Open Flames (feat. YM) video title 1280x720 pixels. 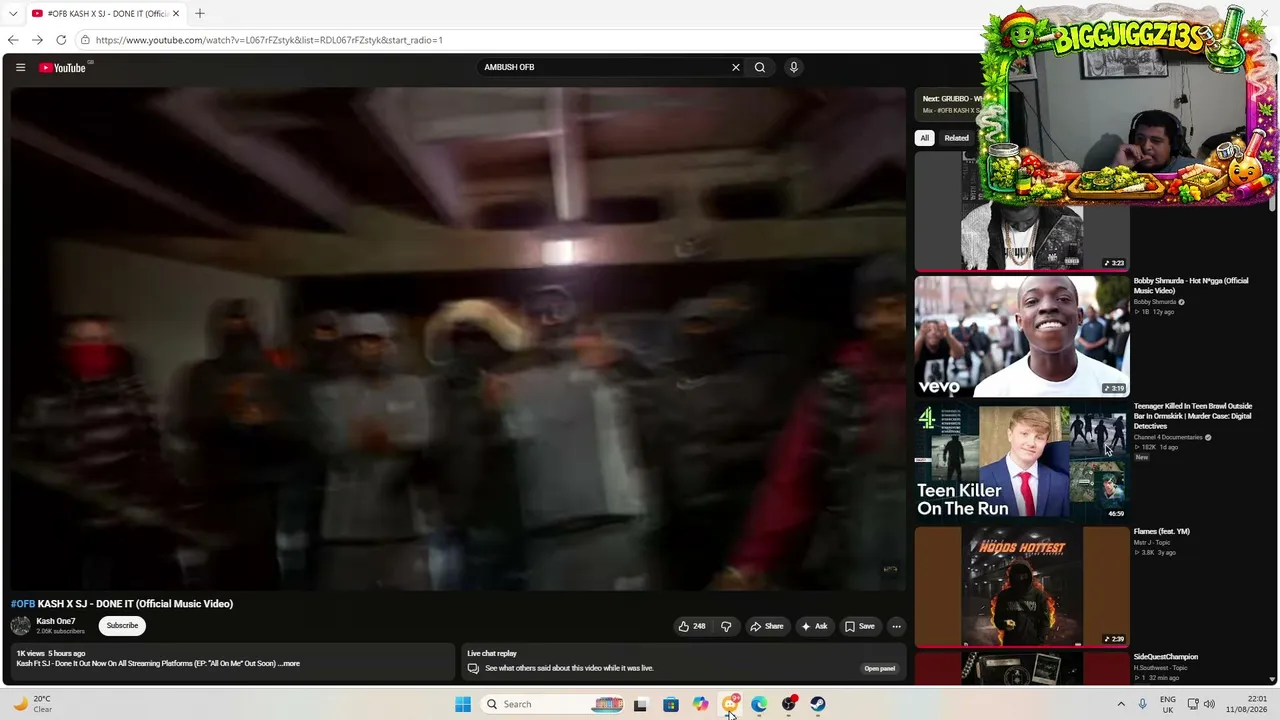pyautogui.click(x=1162, y=532)
